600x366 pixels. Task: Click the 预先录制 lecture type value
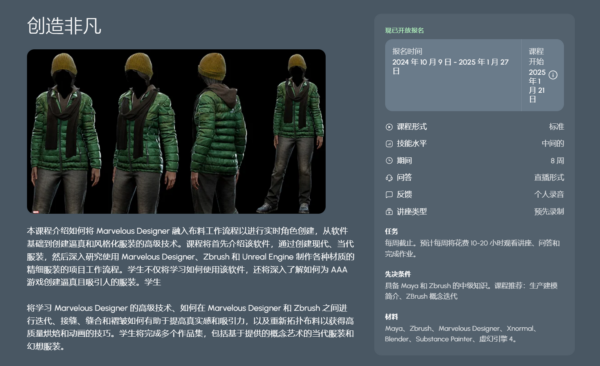549,211
